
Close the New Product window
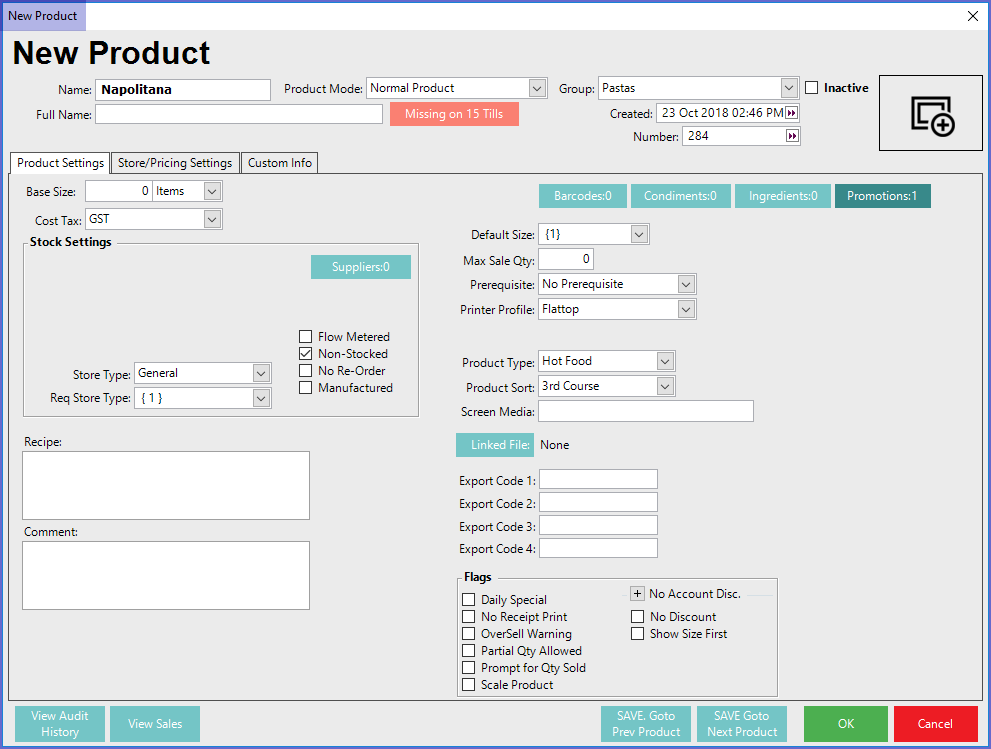point(973,15)
